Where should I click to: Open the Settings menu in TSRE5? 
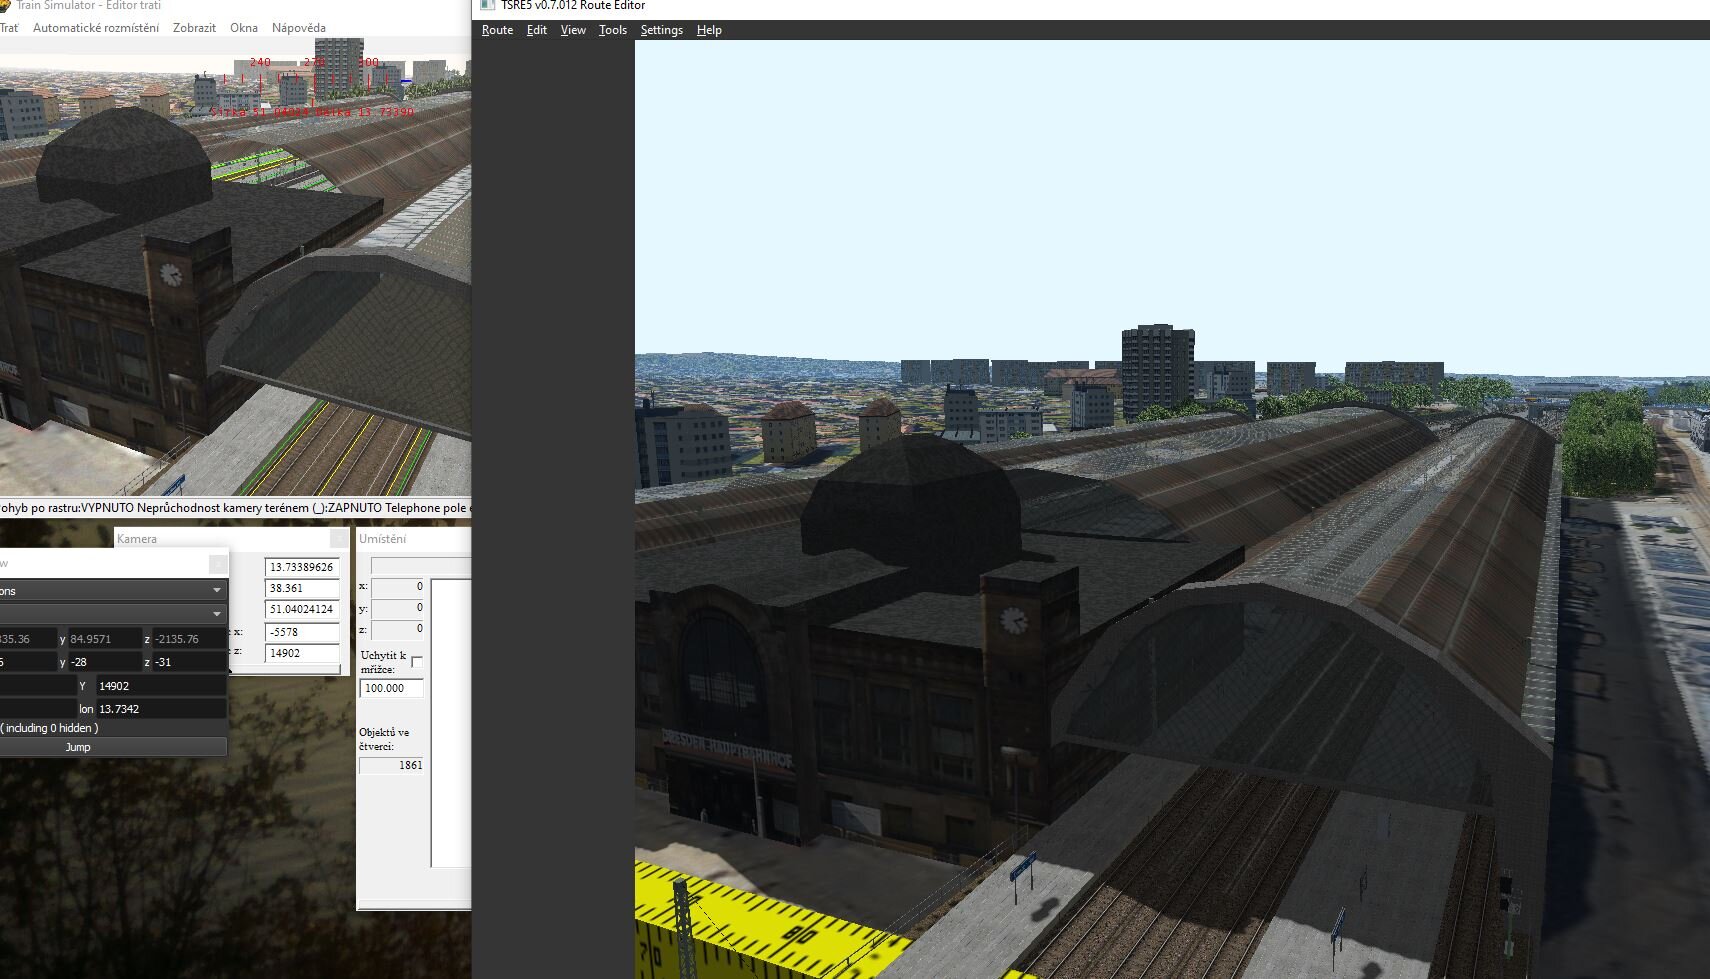662,30
